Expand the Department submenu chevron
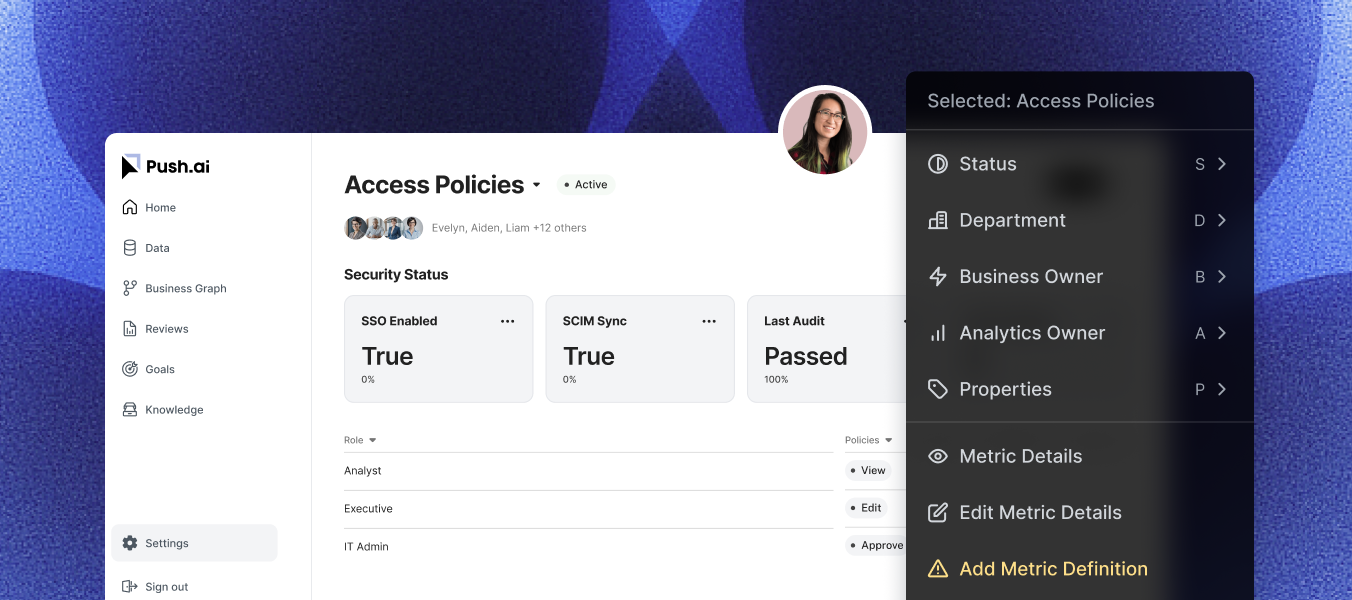This screenshot has height=600, width=1352. 1222,220
